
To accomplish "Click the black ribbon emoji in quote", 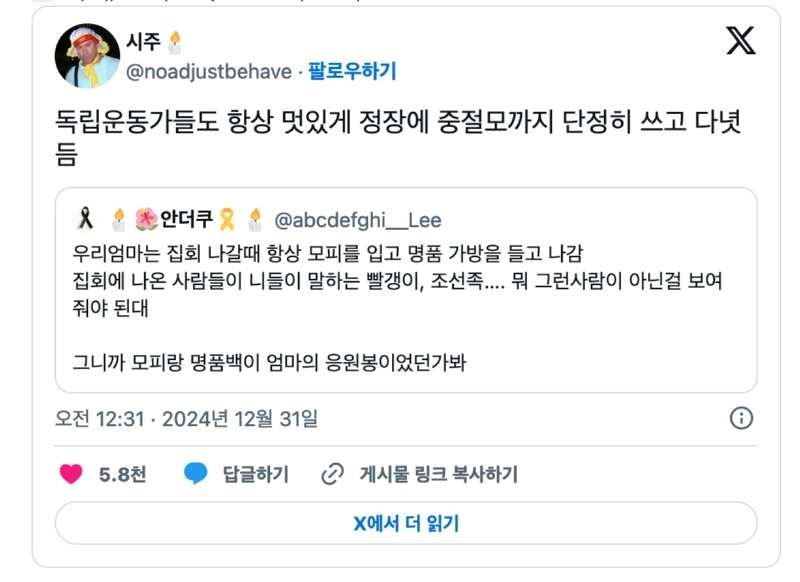I will pyautogui.click(x=84, y=220).
